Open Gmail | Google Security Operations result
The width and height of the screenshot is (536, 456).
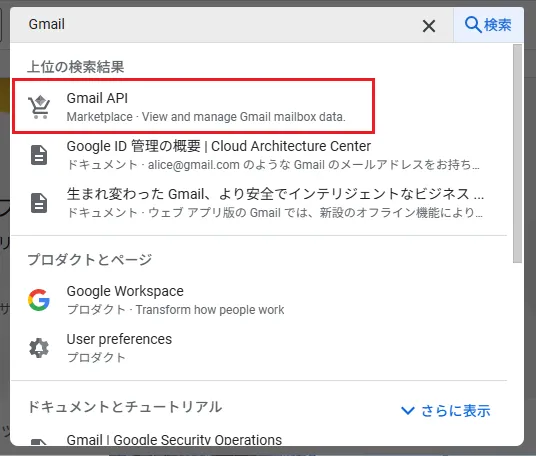click(x=260, y=439)
